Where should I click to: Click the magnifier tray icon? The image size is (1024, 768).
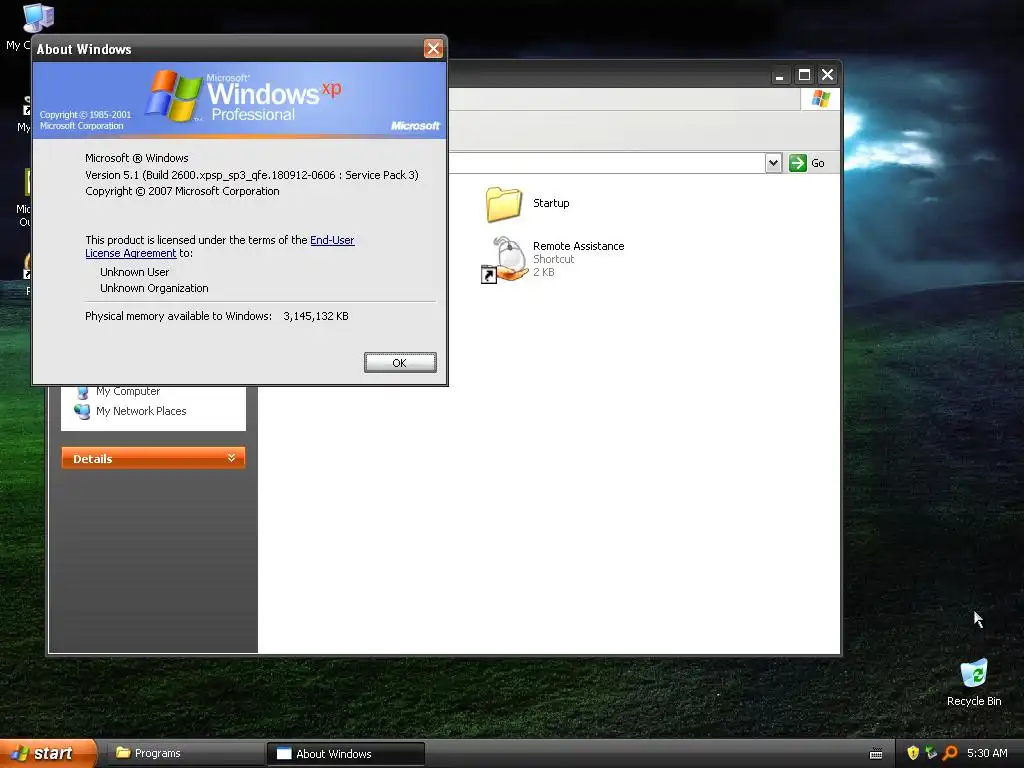click(950, 753)
